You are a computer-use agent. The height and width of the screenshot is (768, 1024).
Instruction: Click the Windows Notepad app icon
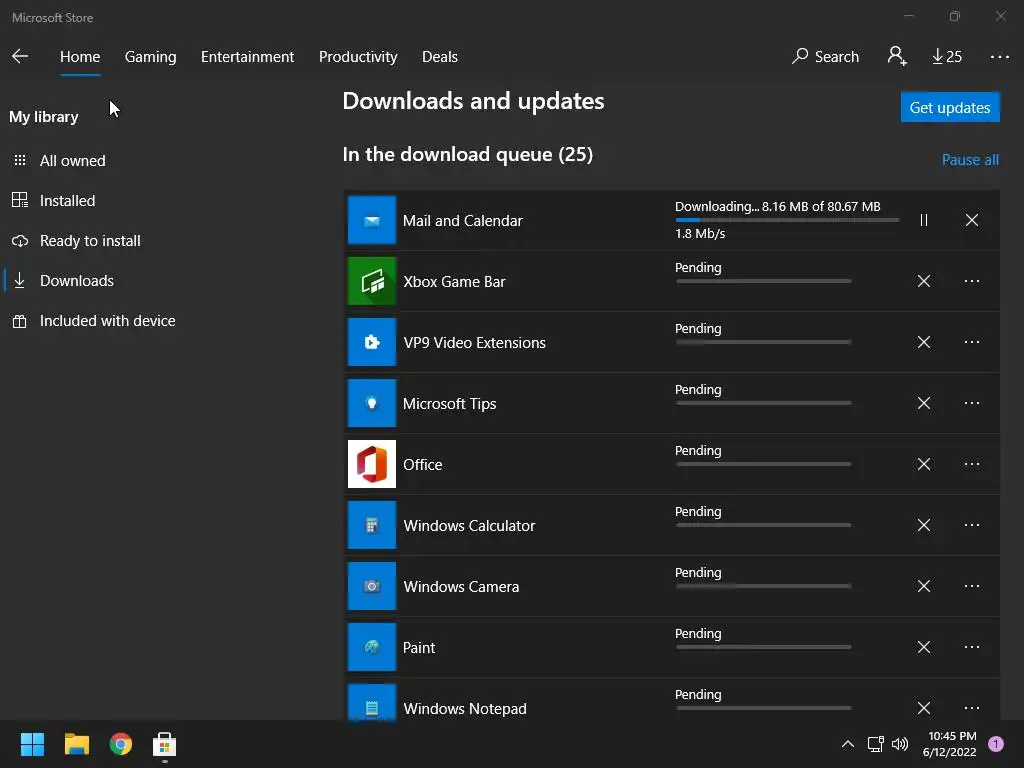pos(372,703)
